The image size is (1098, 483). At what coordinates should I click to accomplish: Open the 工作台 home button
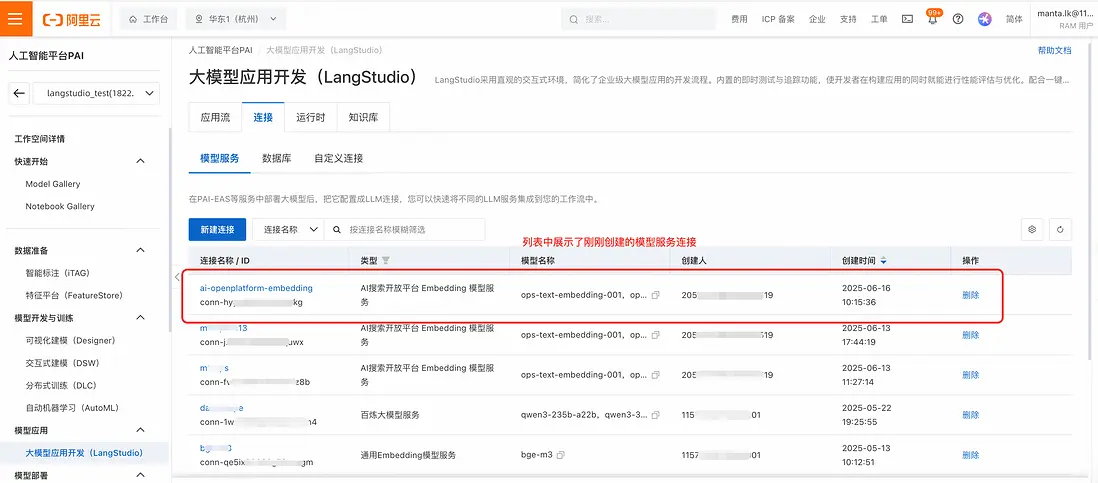[148, 19]
